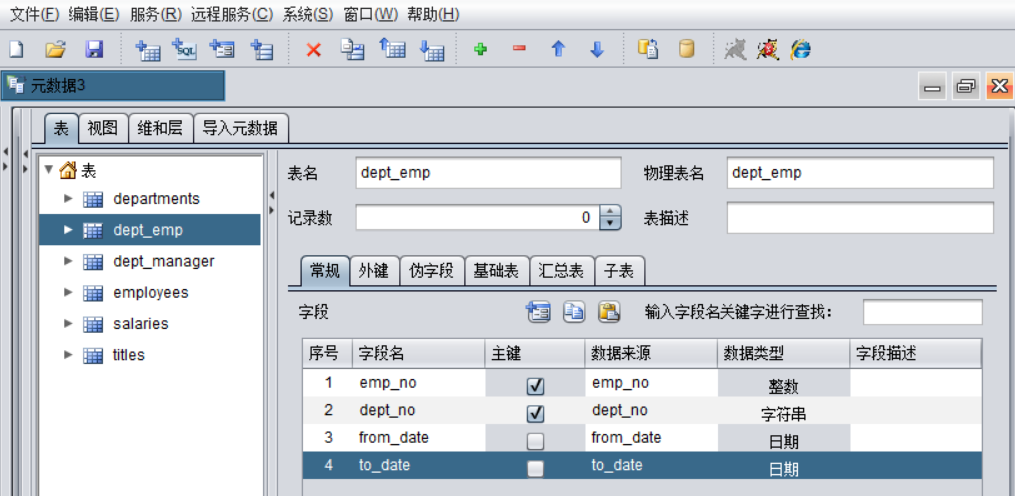
Task: Check primary key for from_date
Action: 535,441
